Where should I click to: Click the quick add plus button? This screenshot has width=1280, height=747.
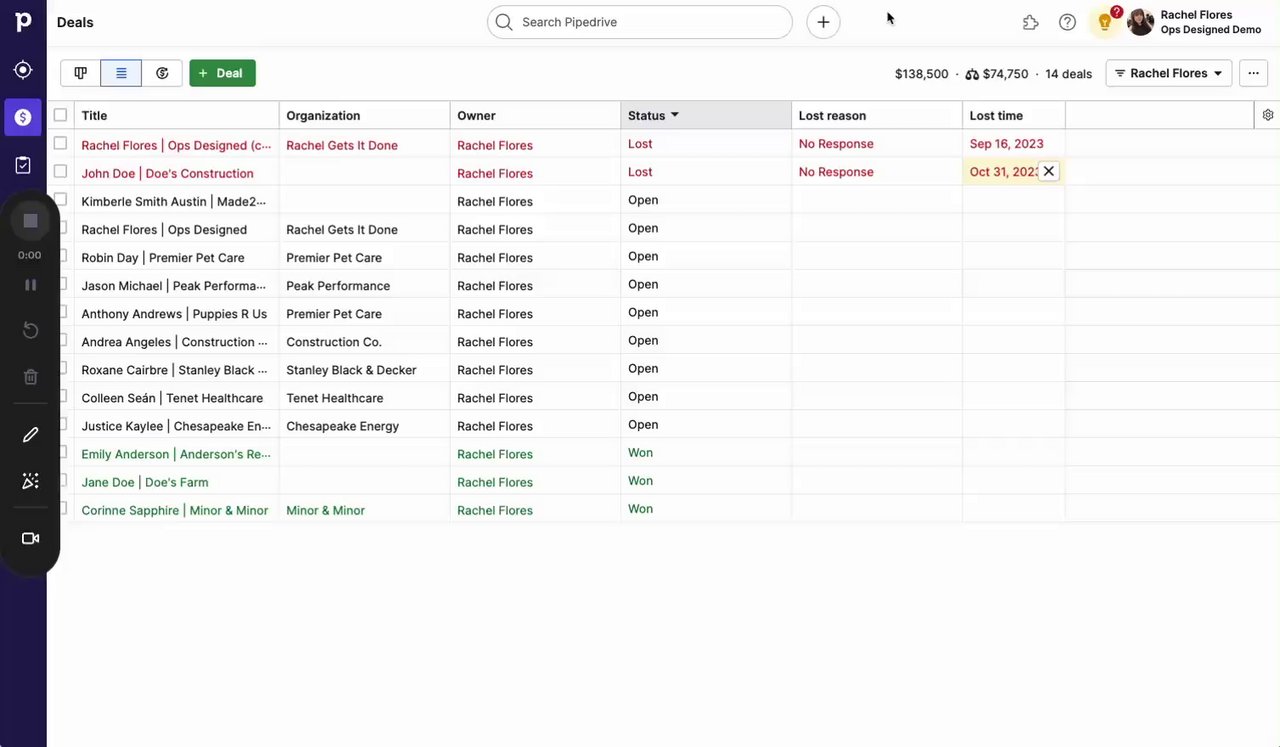point(823,22)
